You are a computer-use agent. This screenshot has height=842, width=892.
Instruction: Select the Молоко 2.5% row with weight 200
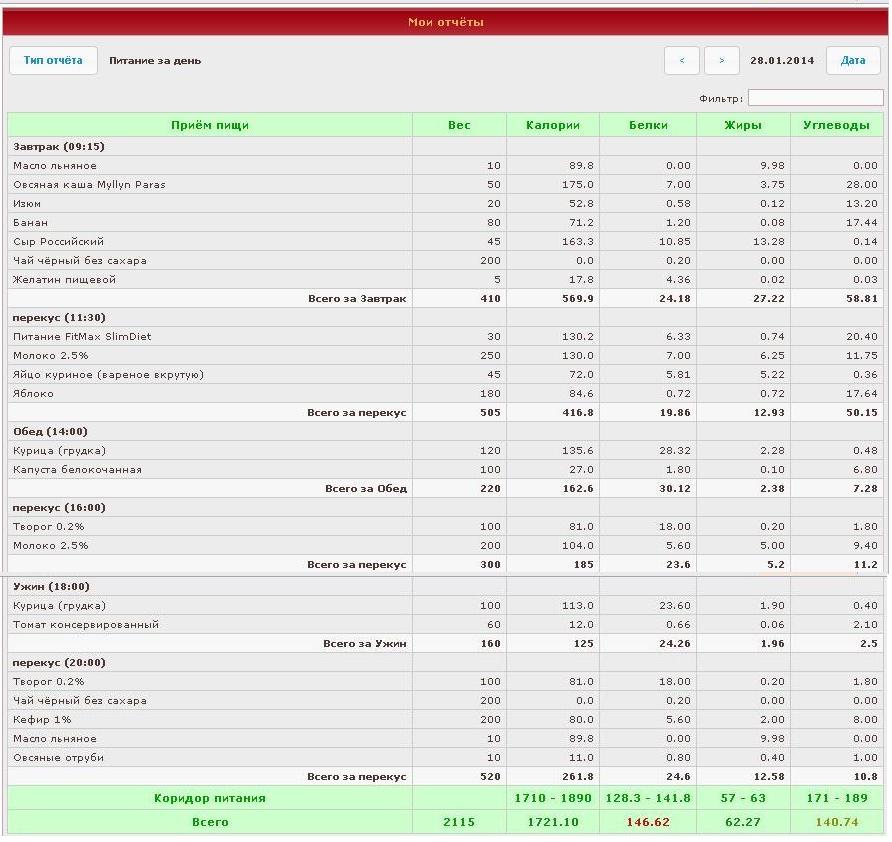click(x=445, y=546)
